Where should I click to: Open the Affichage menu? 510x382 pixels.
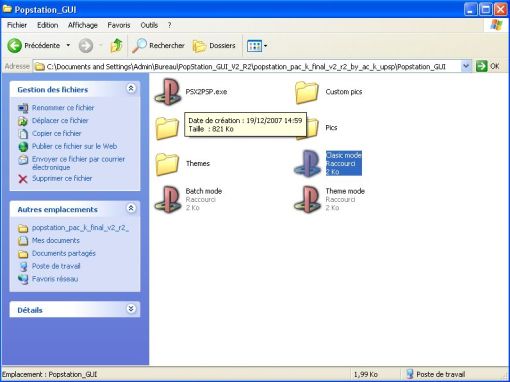[x=83, y=25]
